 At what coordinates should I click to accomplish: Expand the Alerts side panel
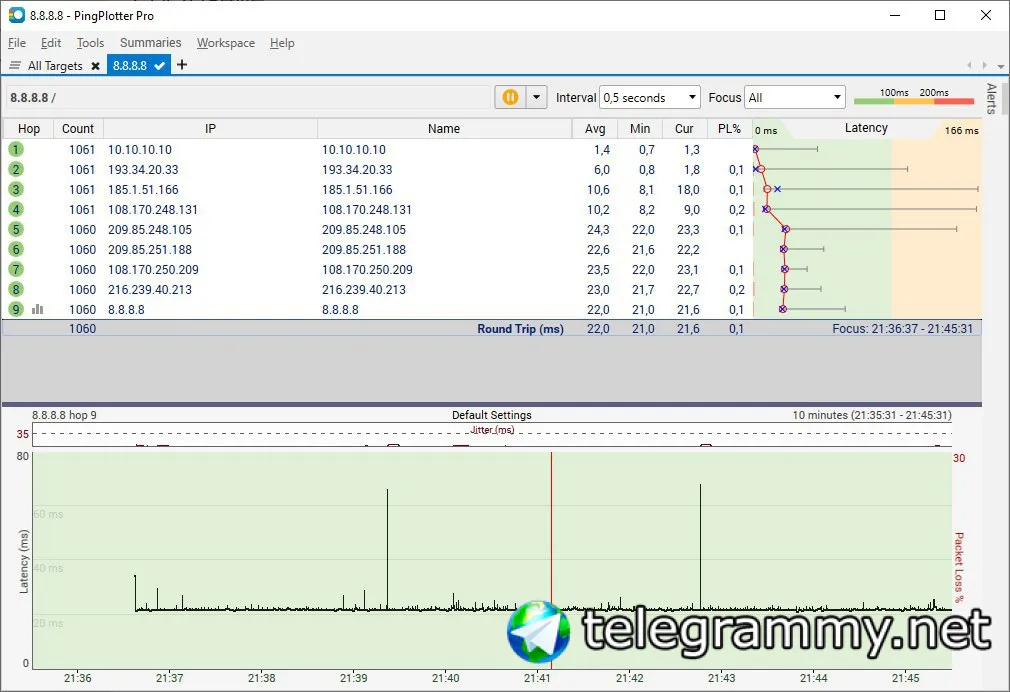click(x=991, y=99)
